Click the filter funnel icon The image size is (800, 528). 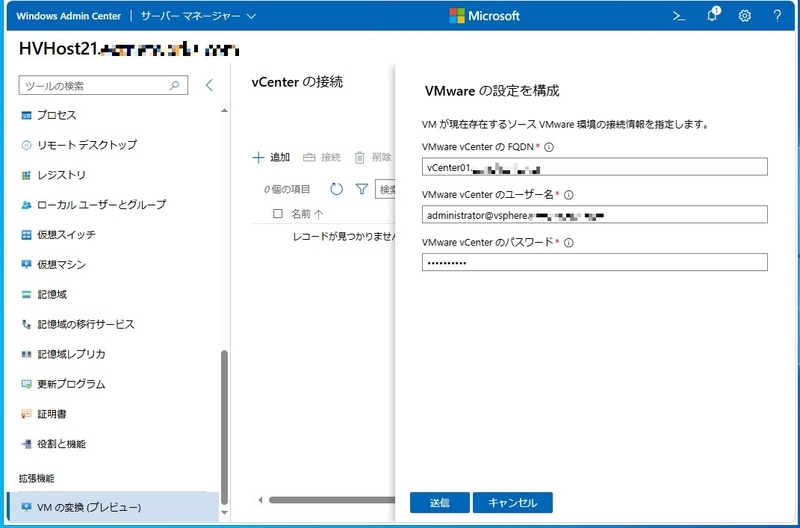[362, 189]
